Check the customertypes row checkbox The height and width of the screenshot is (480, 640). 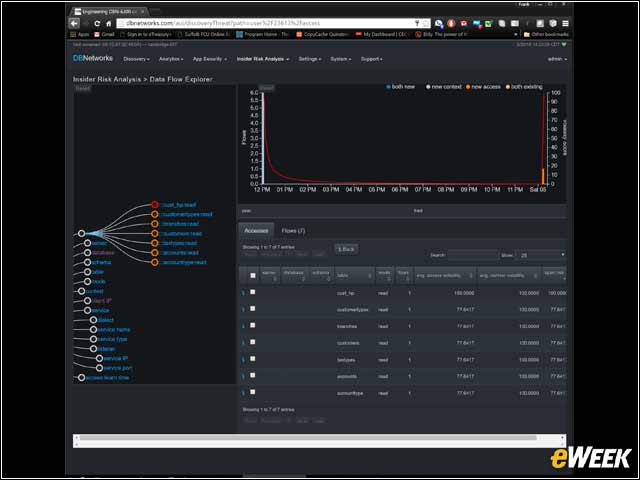(253, 309)
